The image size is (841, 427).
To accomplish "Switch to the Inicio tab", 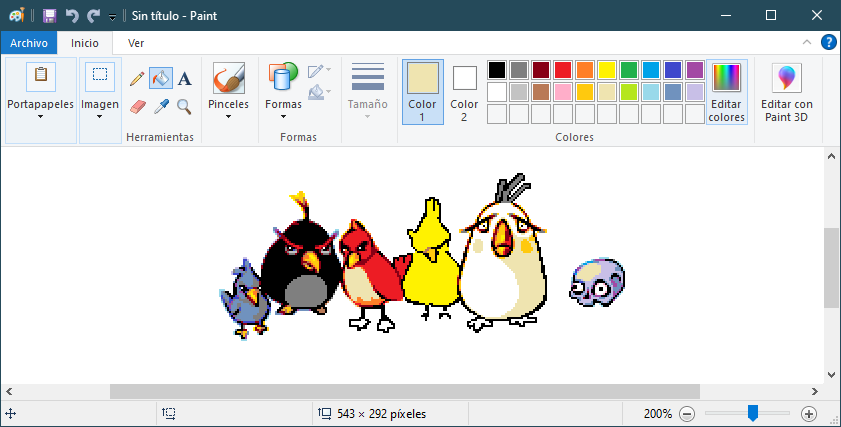I will tap(85, 43).
